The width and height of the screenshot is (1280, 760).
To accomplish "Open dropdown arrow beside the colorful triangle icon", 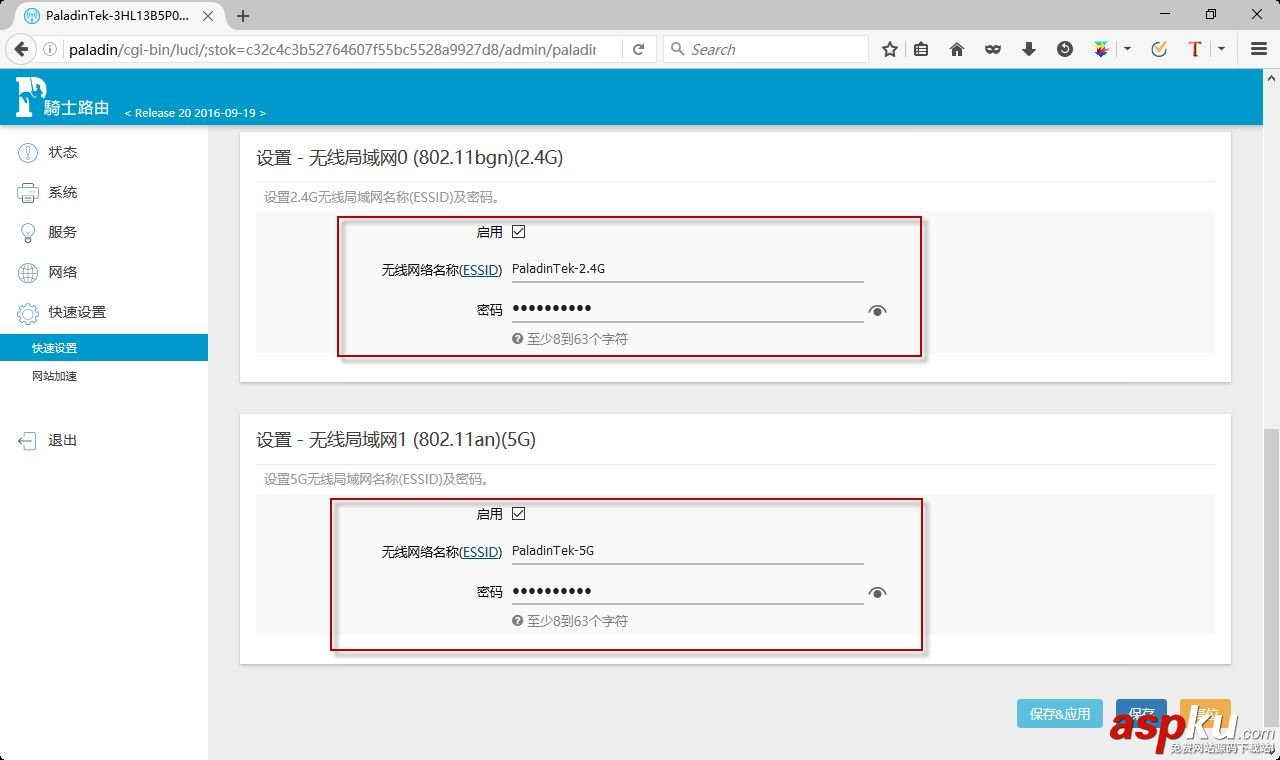I will pyautogui.click(x=1127, y=49).
